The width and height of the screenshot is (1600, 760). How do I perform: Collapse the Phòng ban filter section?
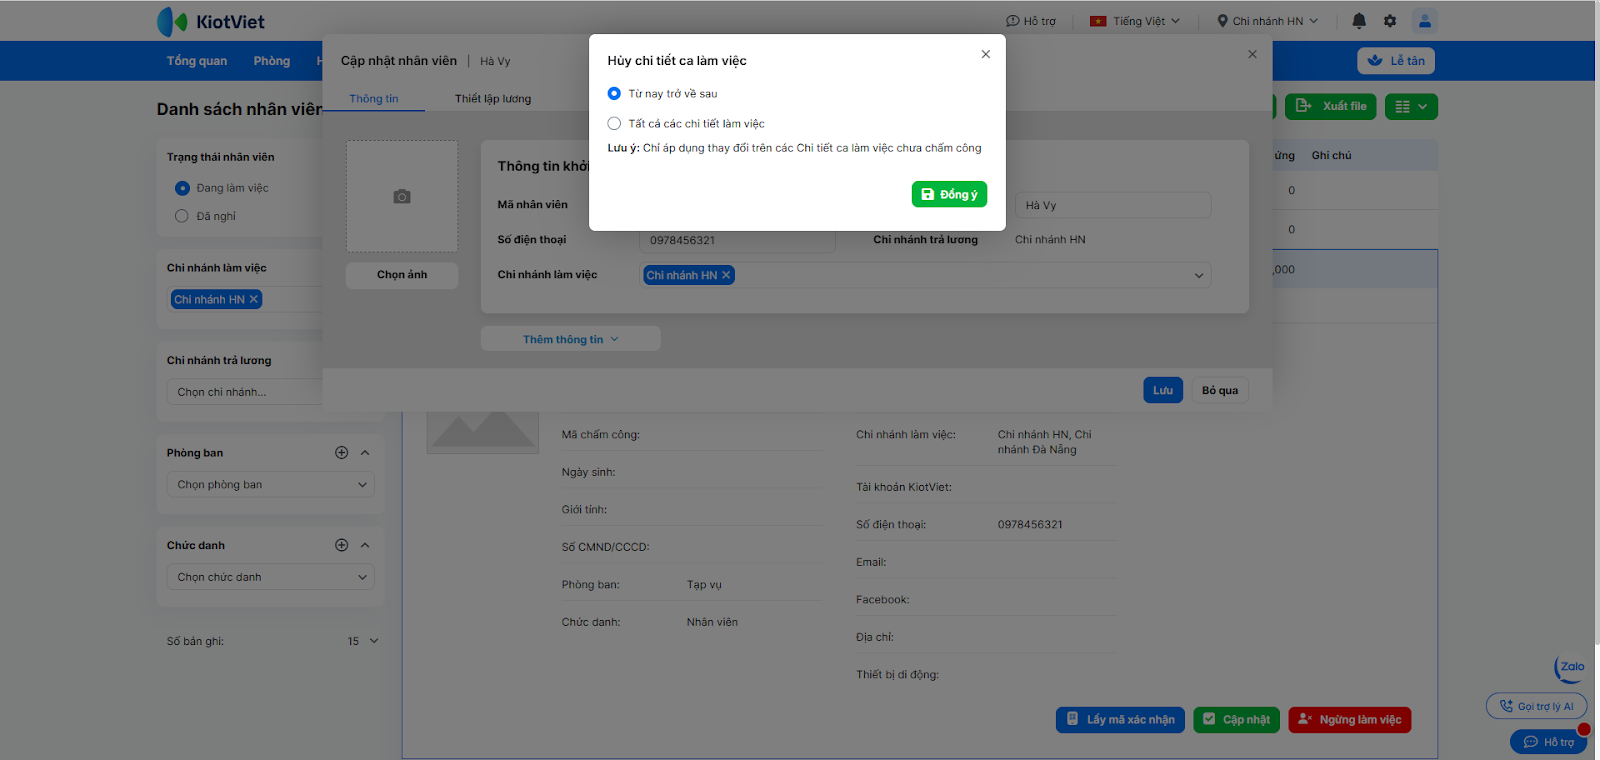click(x=365, y=453)
